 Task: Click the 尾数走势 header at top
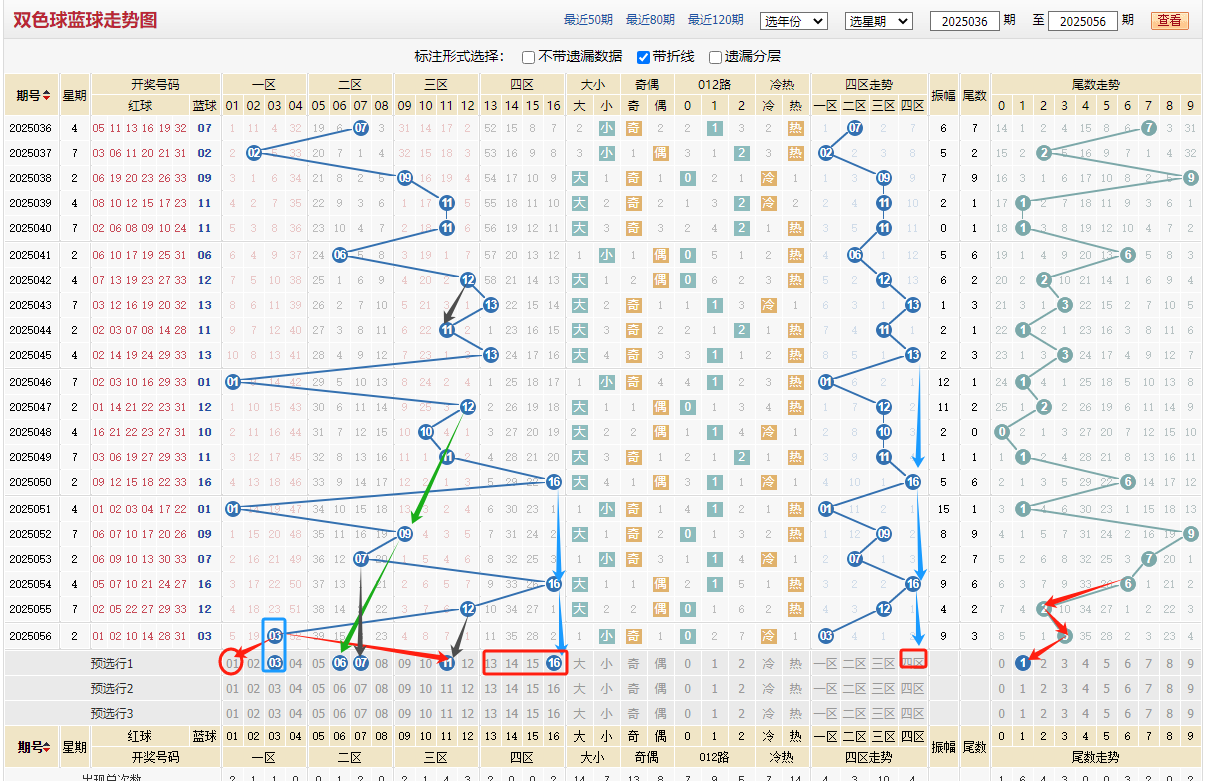1095,85
